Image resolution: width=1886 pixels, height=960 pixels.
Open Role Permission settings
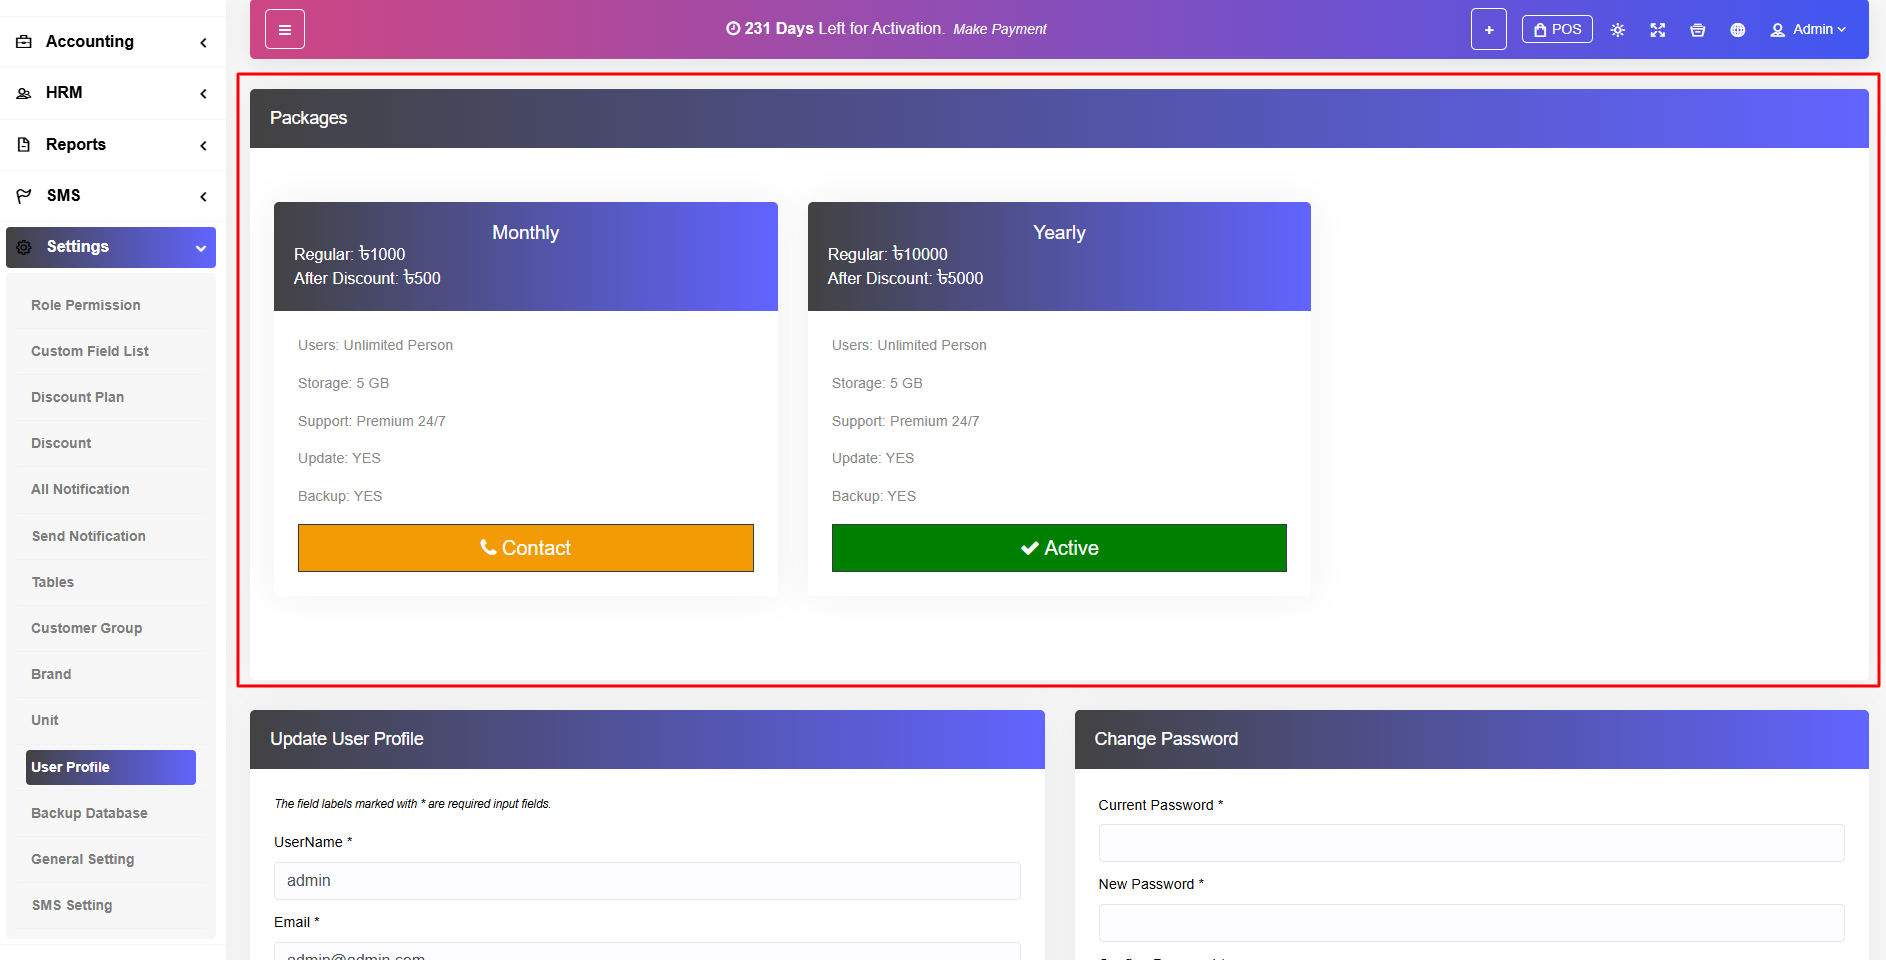86,306
